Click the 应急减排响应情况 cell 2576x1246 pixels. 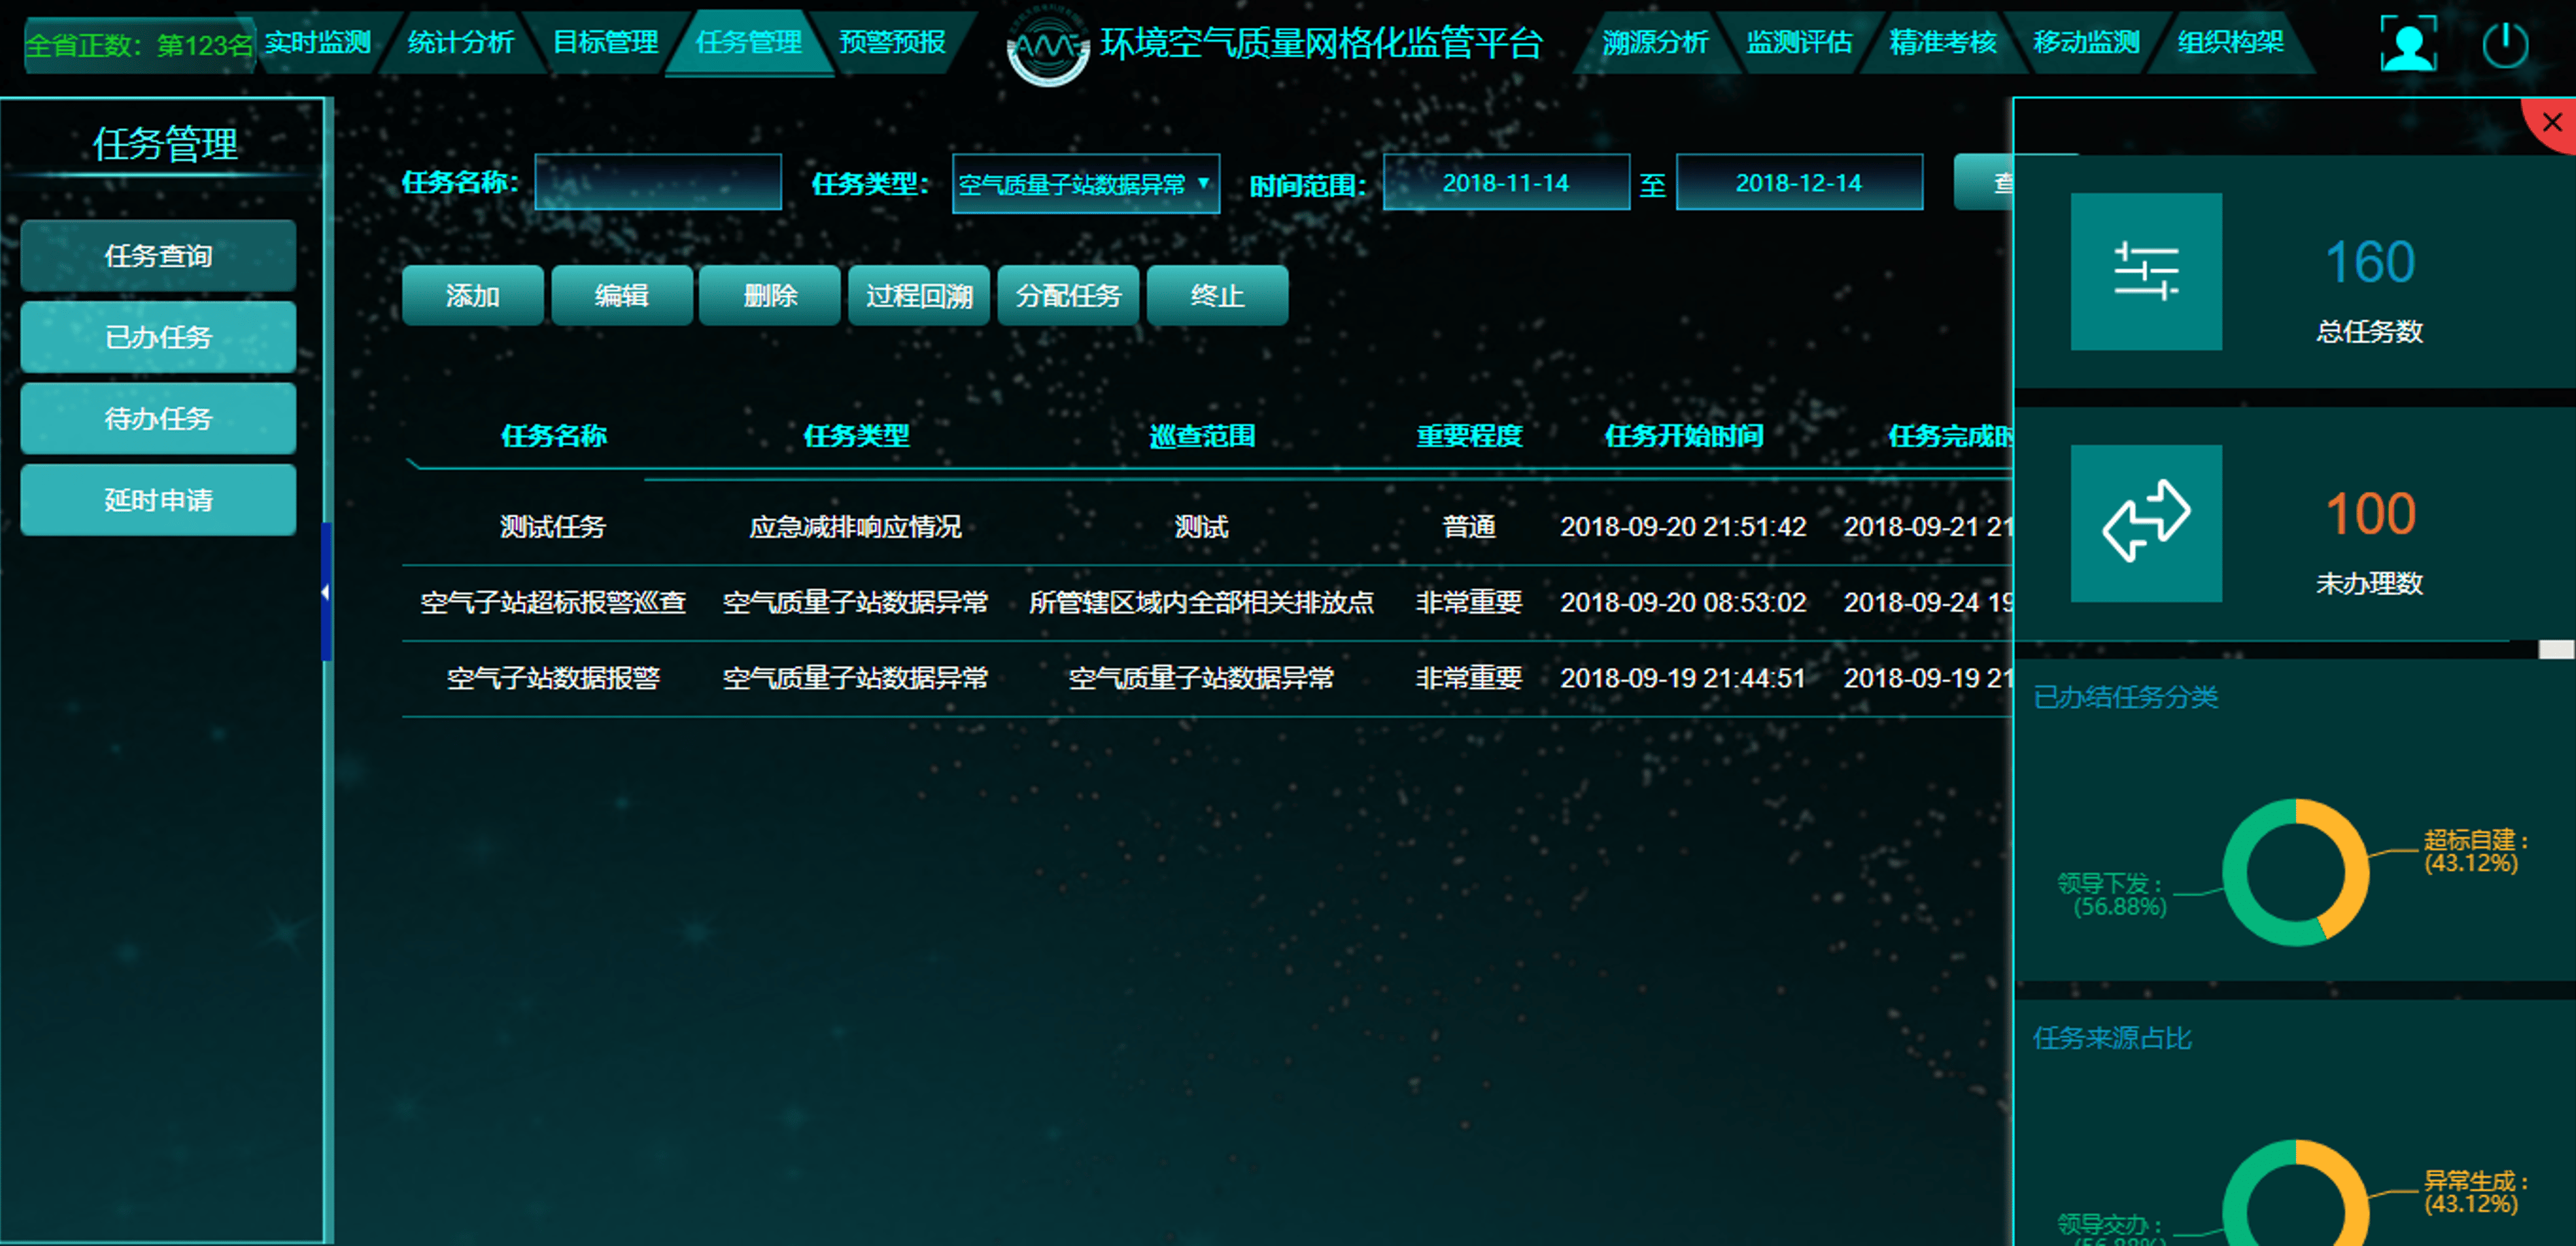click(856, 527)
